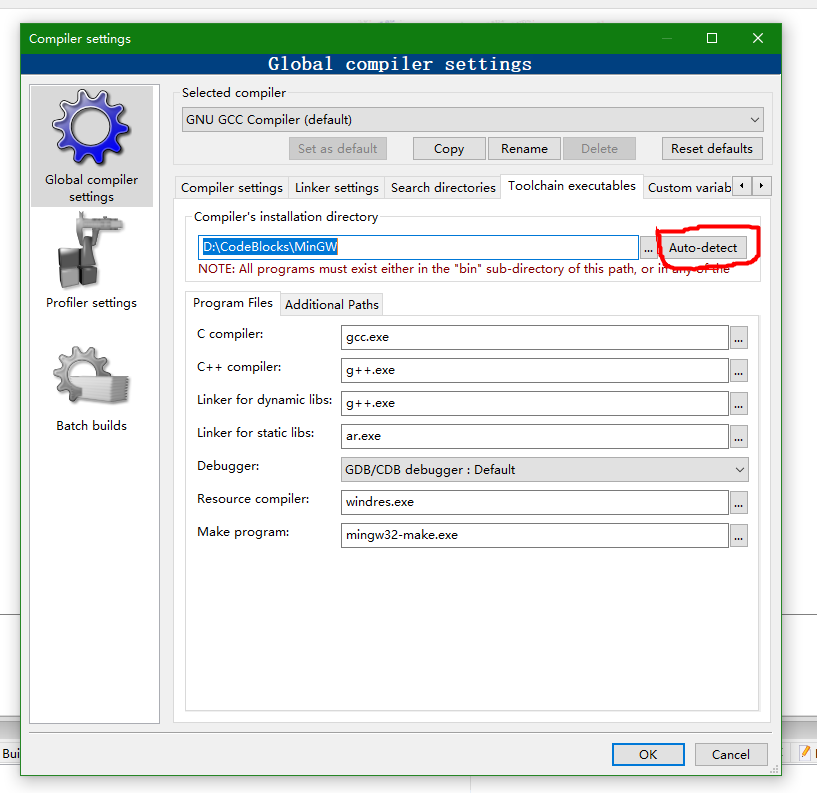
Task: Rename the selected compiler
Action: (x=524, y=148)
